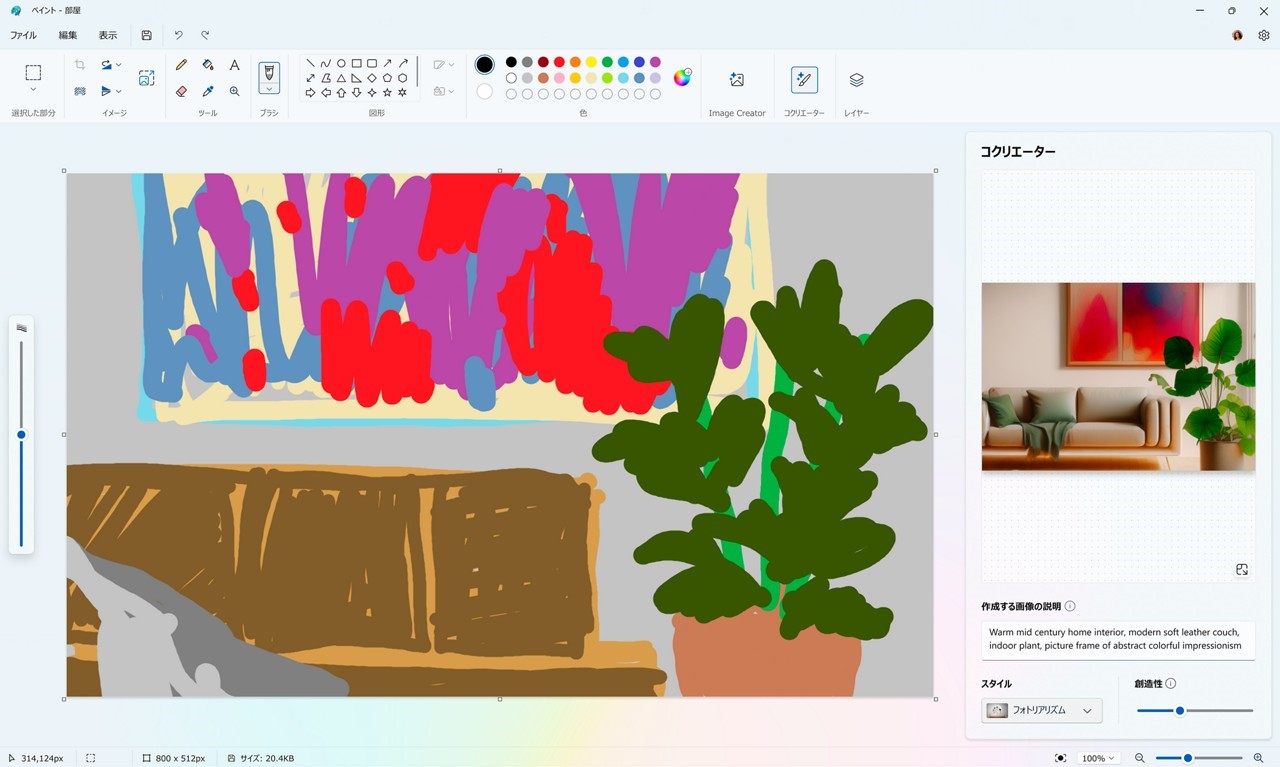1280x767 pixels.
Task: Click the Undo button
Action: coord(179,35)
